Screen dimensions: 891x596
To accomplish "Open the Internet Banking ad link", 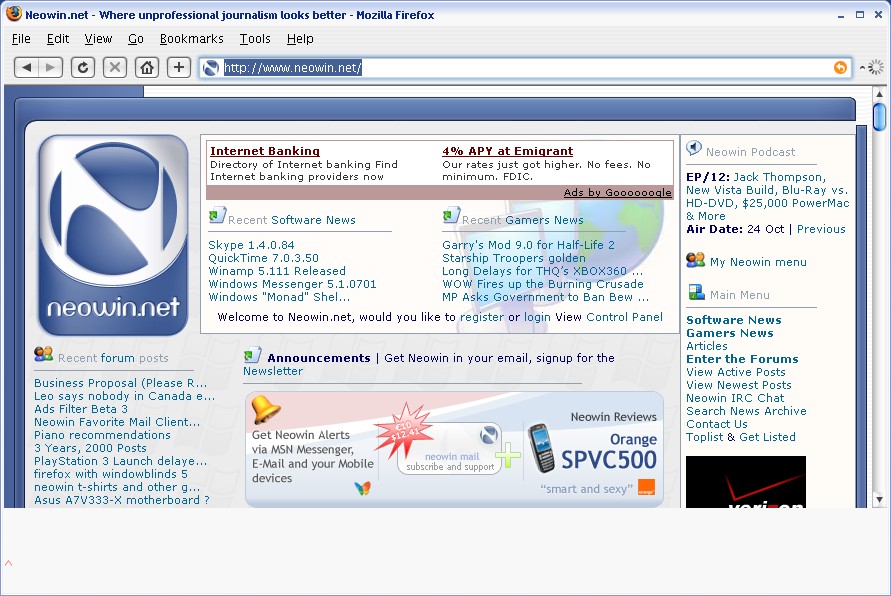I will [x=265, y=151].
